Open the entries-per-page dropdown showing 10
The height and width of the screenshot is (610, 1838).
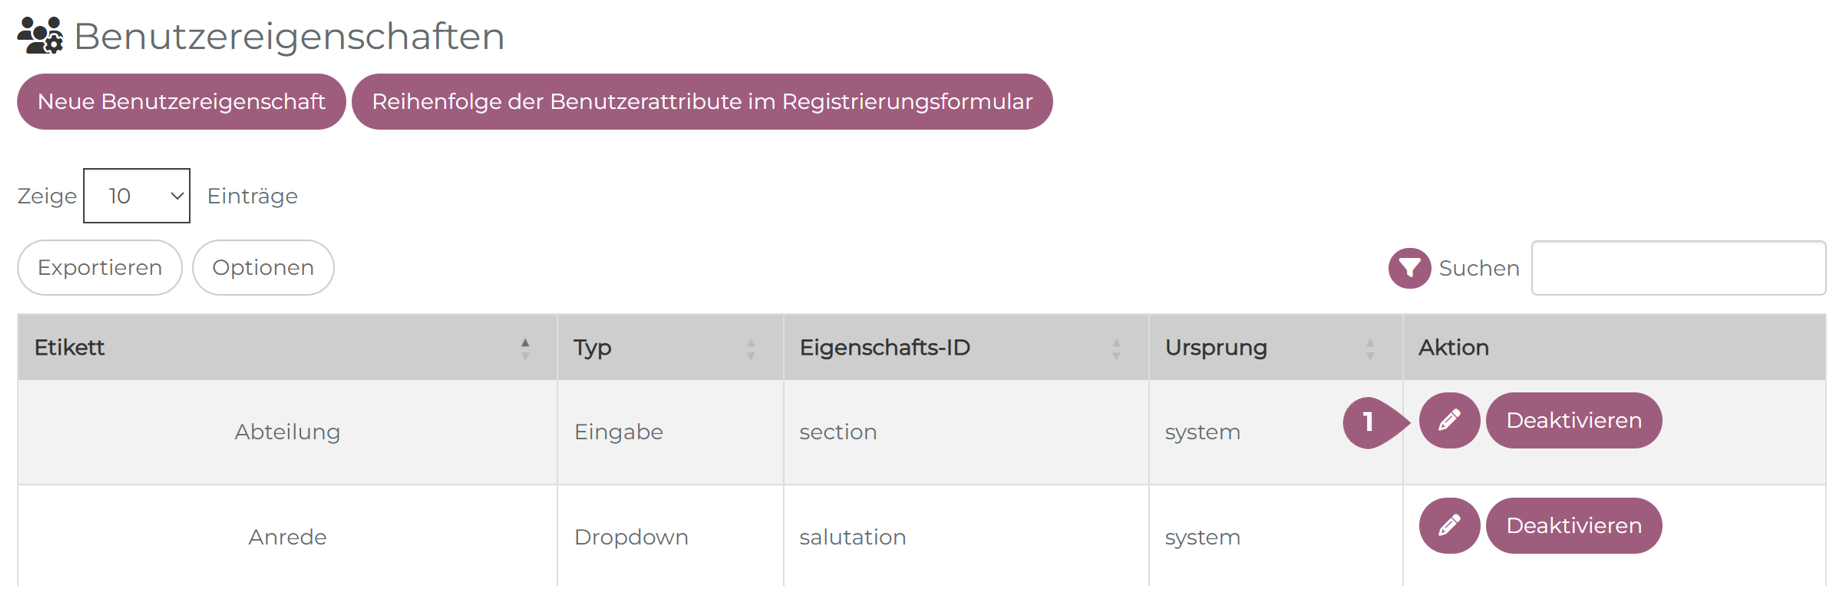click(137, 196)
